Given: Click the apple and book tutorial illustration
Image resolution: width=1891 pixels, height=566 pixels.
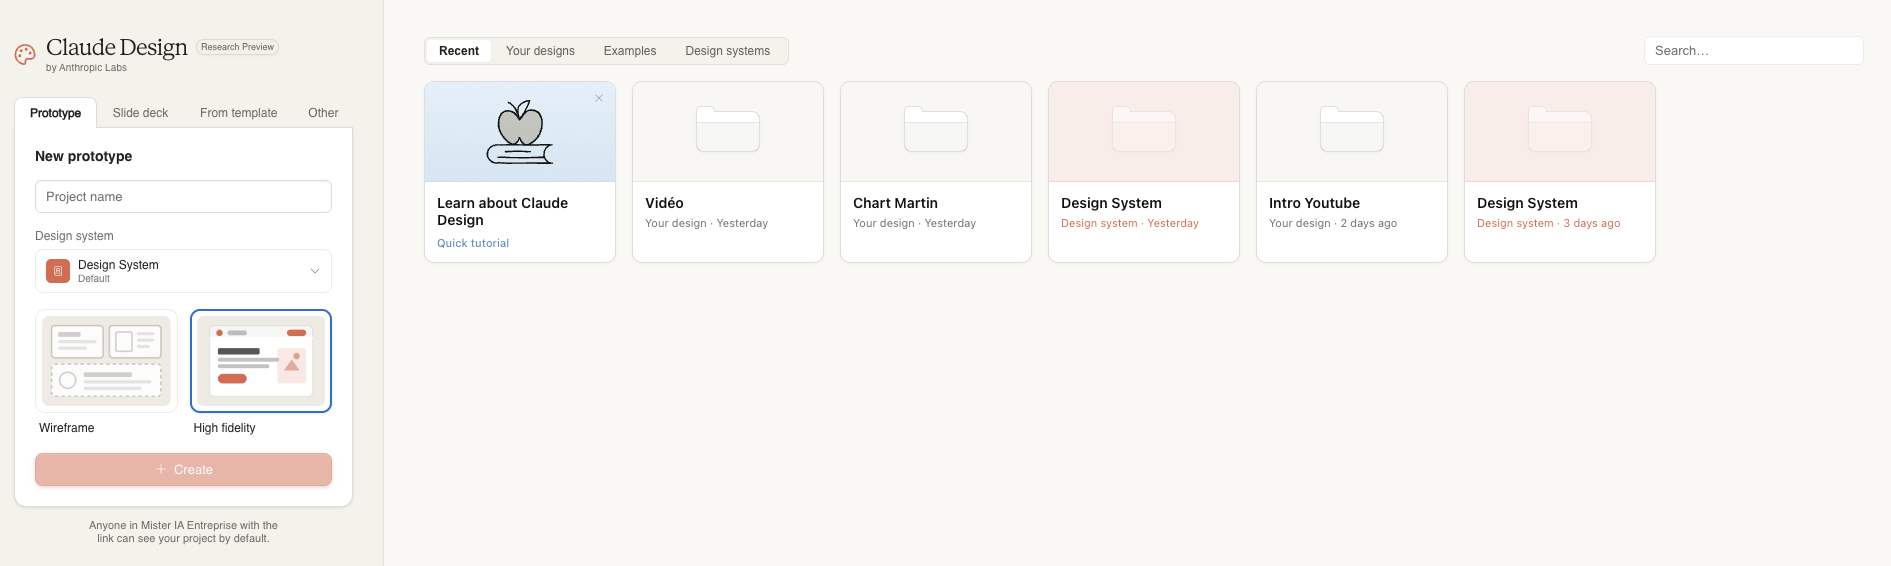Looking at the screenshot, I should coord(520,132).
